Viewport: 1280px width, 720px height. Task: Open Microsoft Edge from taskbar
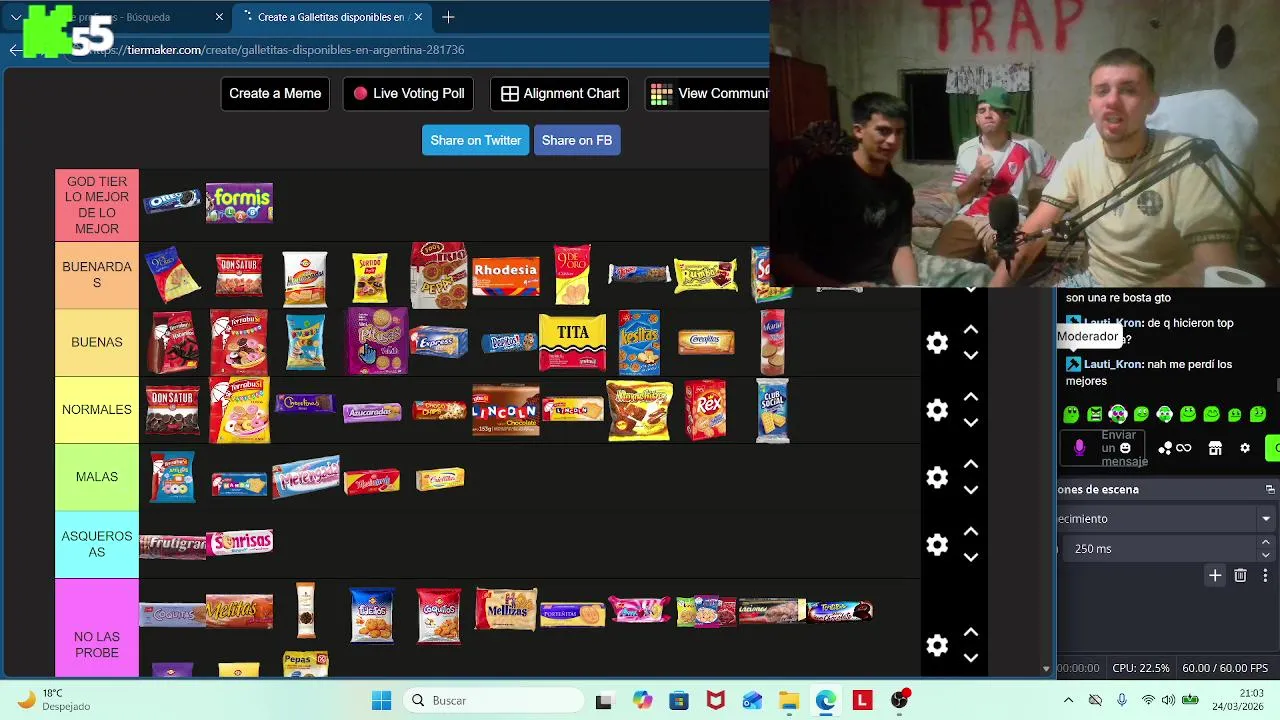[825, 700]
